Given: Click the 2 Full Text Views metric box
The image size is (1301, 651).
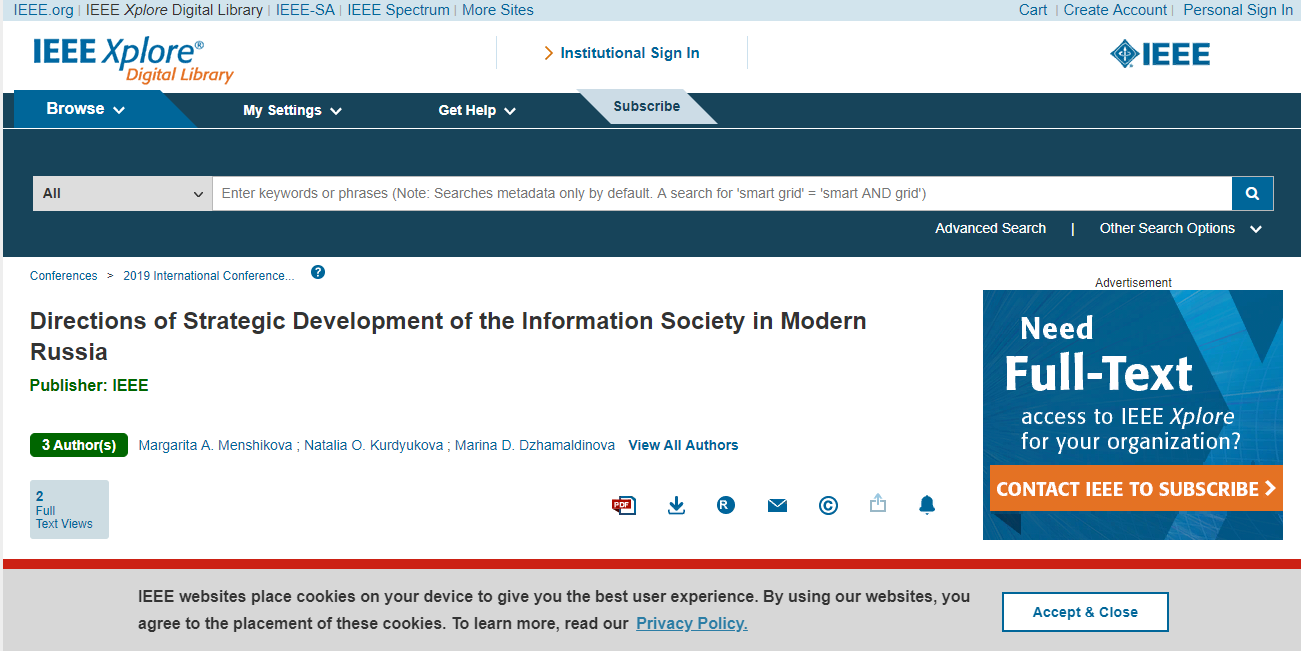Looking at the screenshot, I should point(69,509).
